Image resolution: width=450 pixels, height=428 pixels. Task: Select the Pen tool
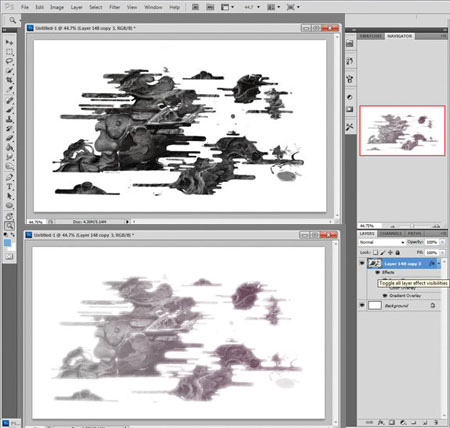point(9,177)
